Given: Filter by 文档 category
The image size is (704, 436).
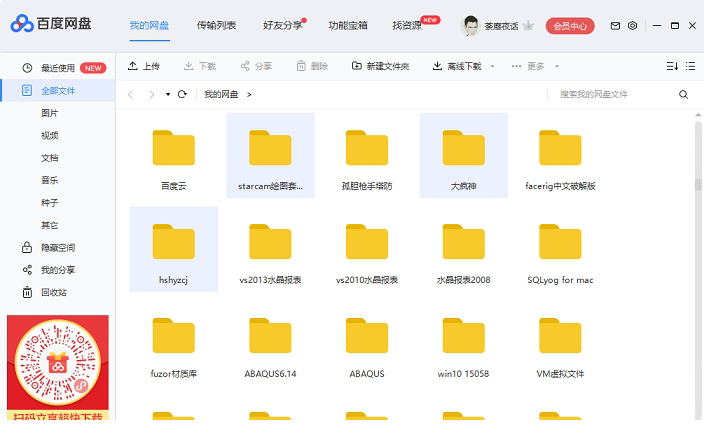Looking at the screenshot, I should [x=49, y=158].
